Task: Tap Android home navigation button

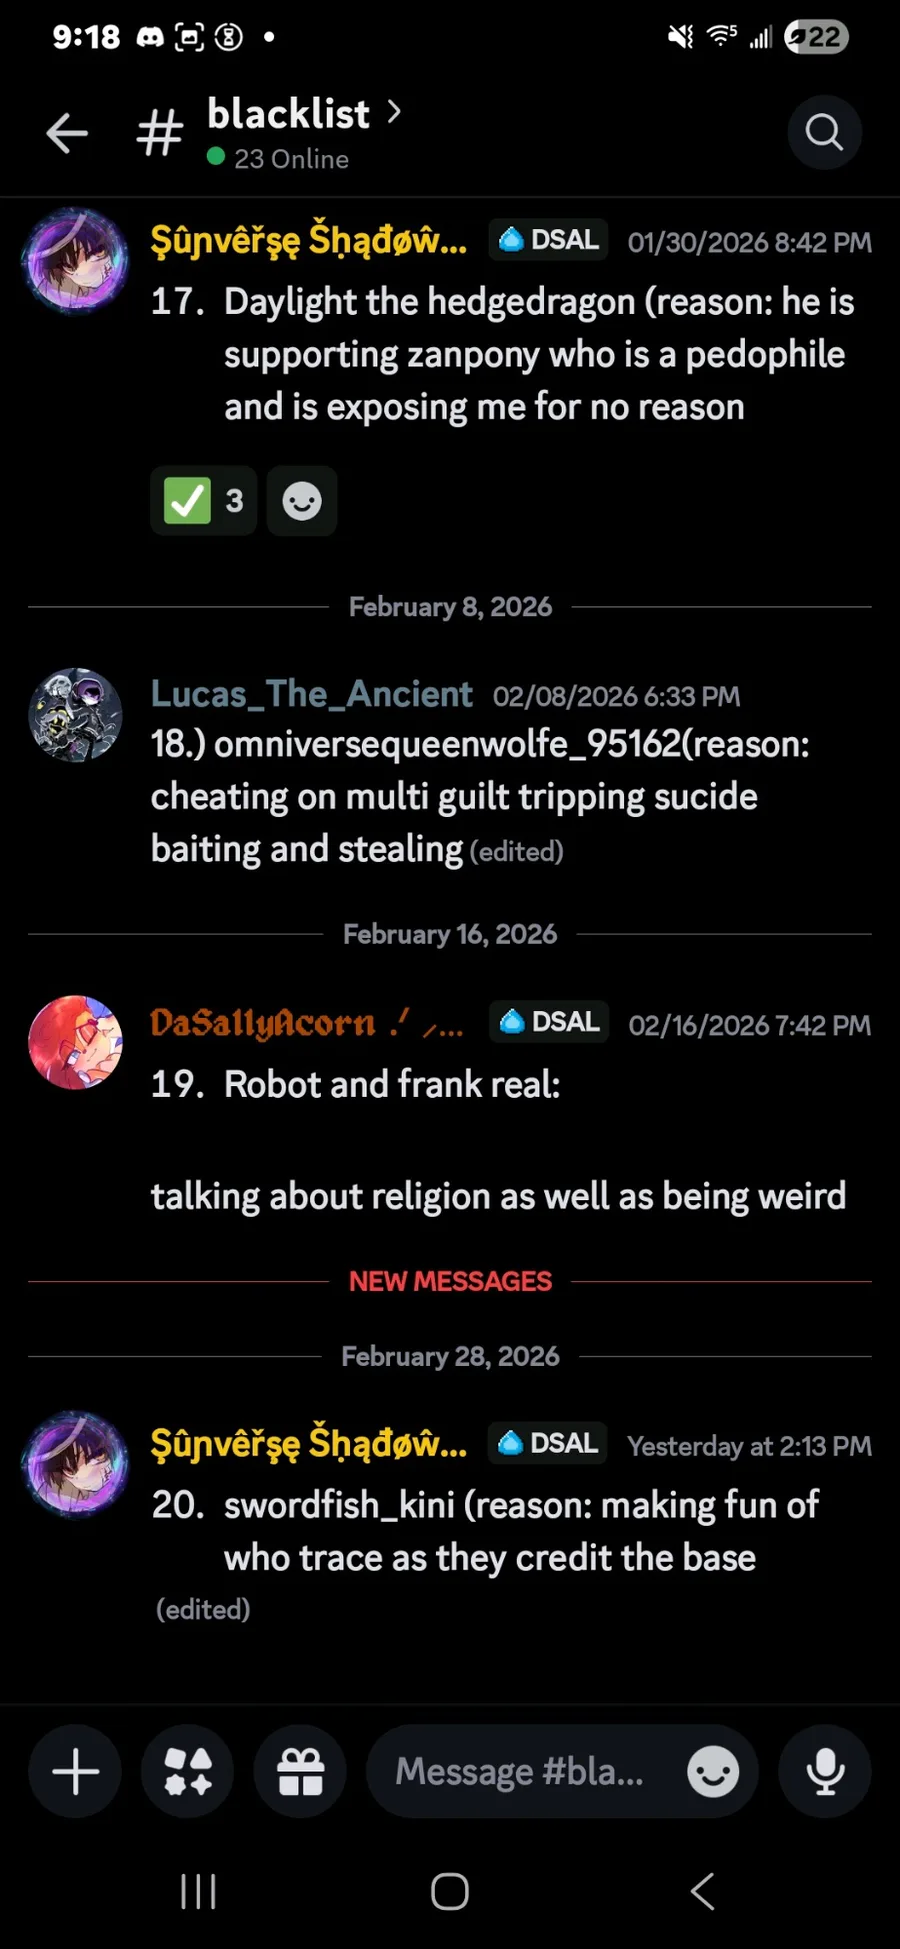Action: 450,1892
